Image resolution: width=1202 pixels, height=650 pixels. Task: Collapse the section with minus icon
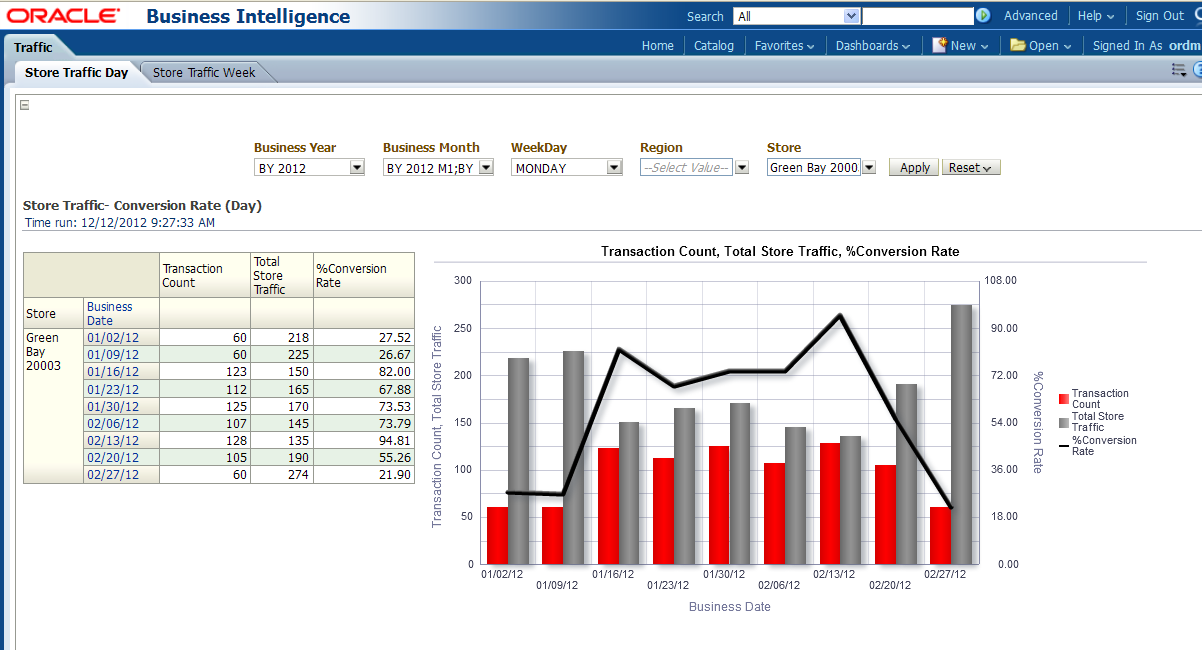coord(25,105)
